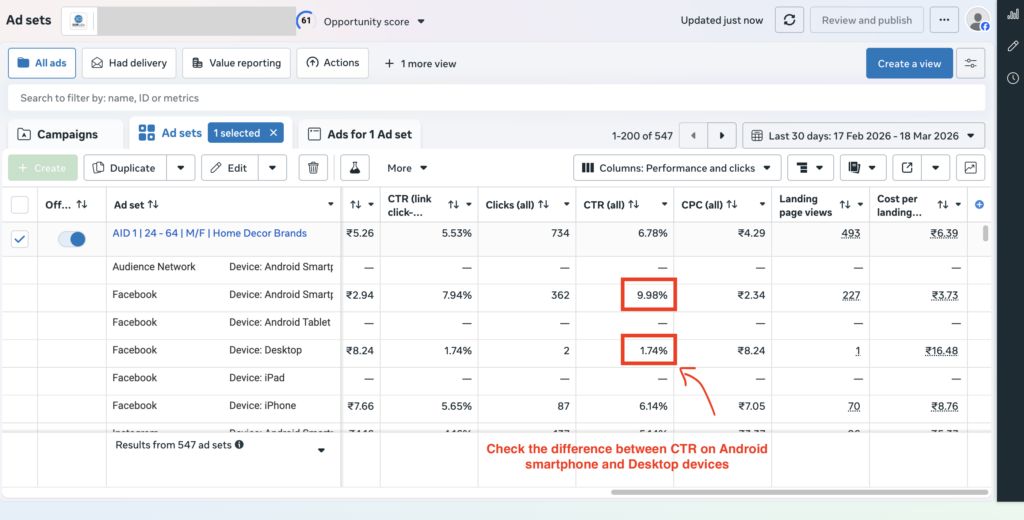Expand the Opportunity score dropdown
The width and height of the screenshot is (1024, 520).
click(374, 21)
